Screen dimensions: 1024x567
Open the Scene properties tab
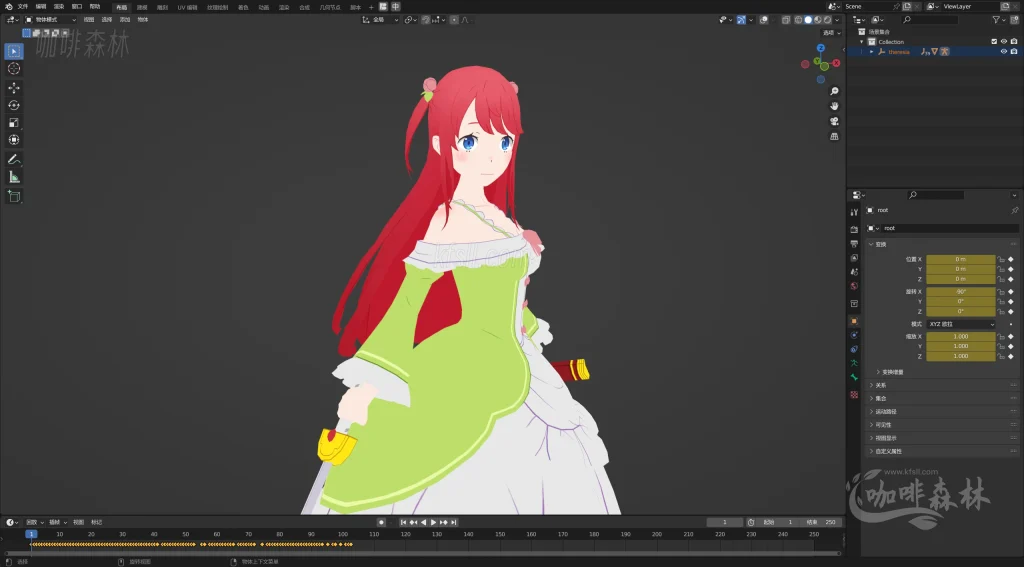click(x=854, y=272)
